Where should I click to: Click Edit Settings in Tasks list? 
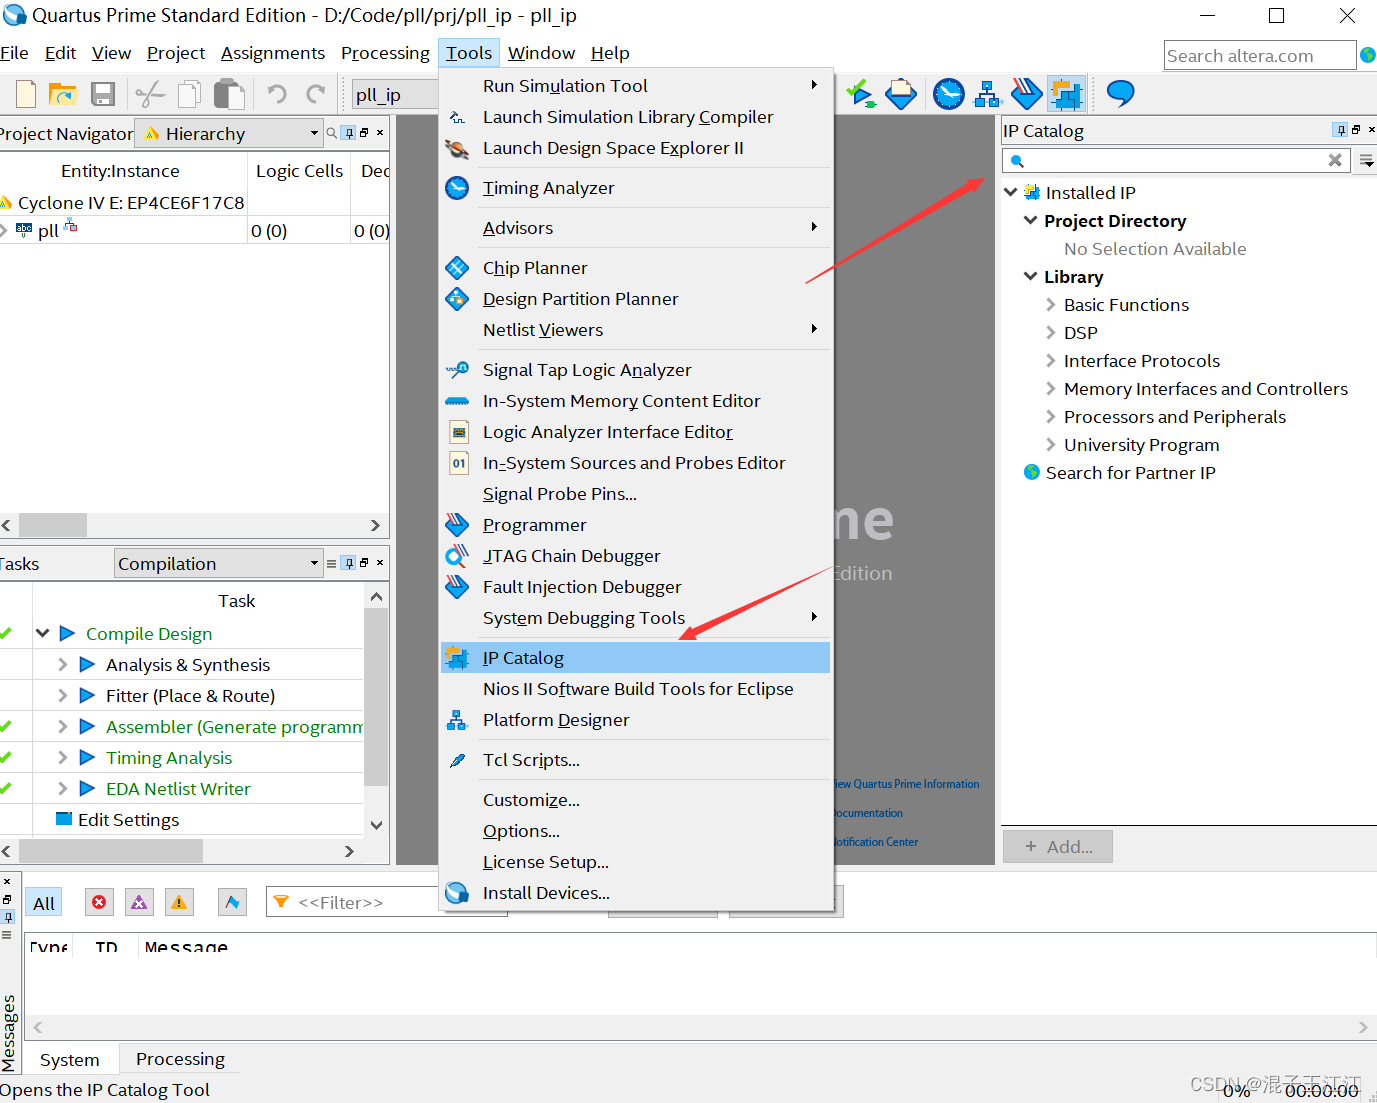pyautogui.click(x=128, y=820)
